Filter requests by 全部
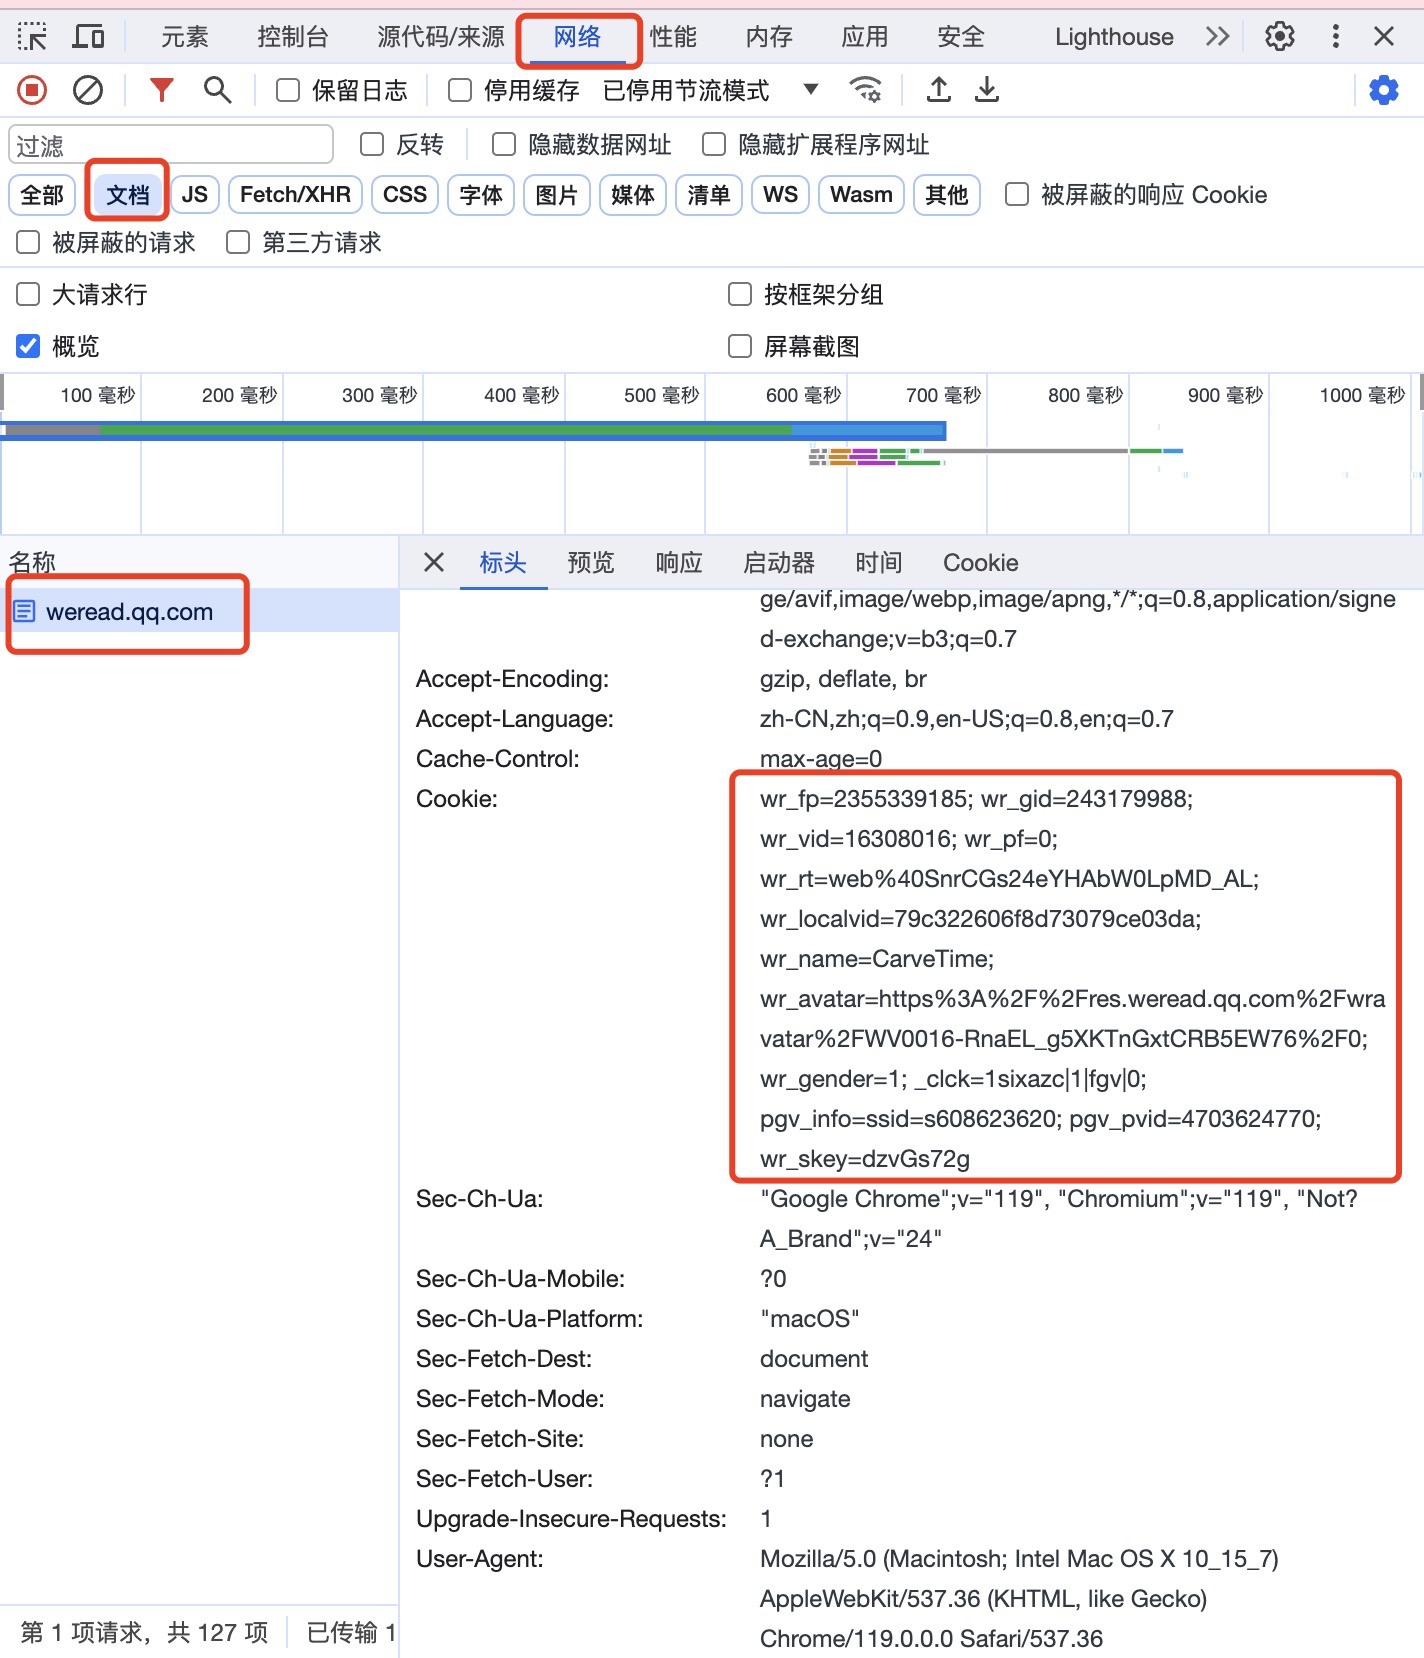This screenshot has width=1424, height=1658. (x=42, y=195)
